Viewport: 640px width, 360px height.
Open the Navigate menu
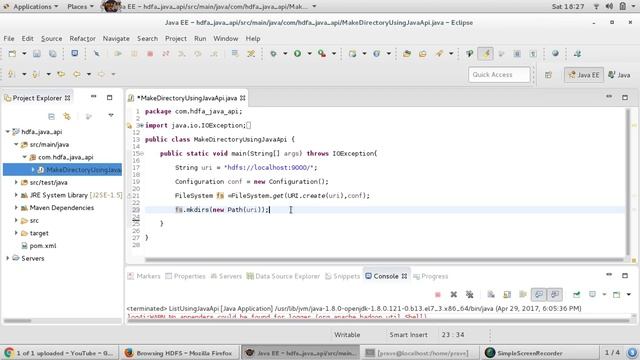tap(116, 38)
